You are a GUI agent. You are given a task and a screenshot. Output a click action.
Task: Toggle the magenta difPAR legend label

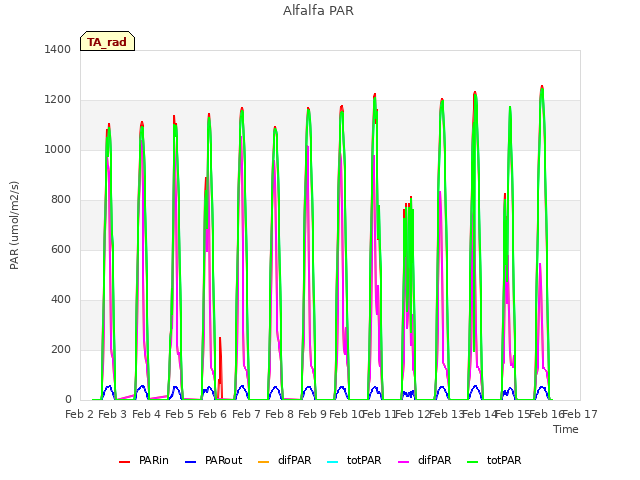(434, 460)
